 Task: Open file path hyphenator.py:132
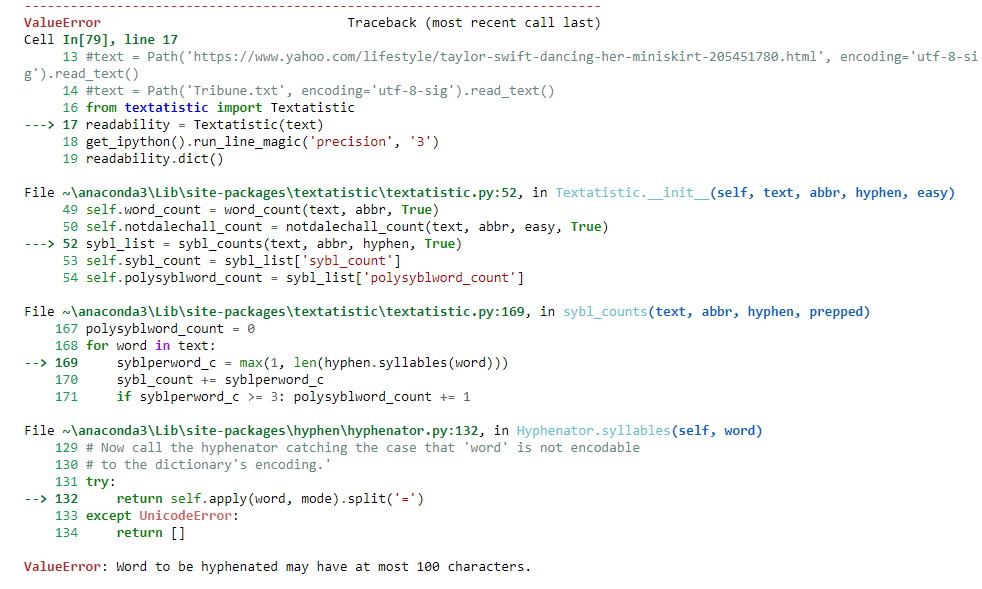(x=266, y=430)
